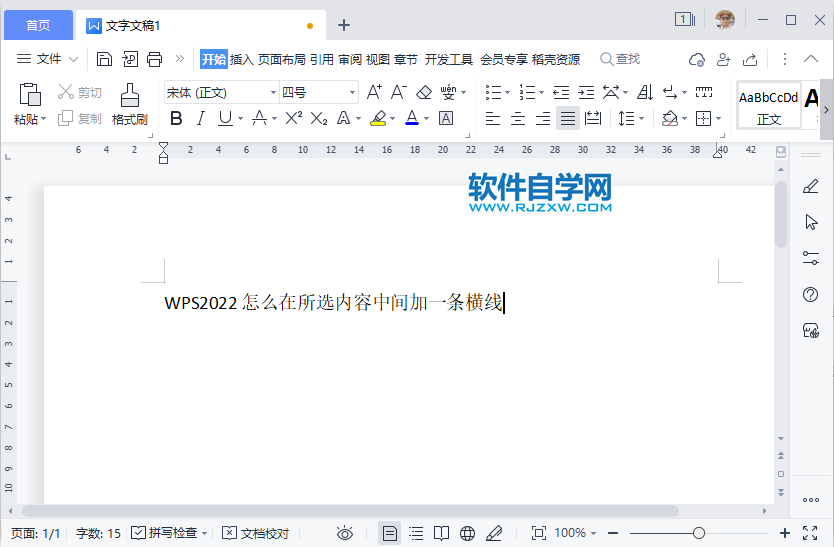Switch to the Home page tab
Viewport: 834px width, 547px height.
click(38, 25)
